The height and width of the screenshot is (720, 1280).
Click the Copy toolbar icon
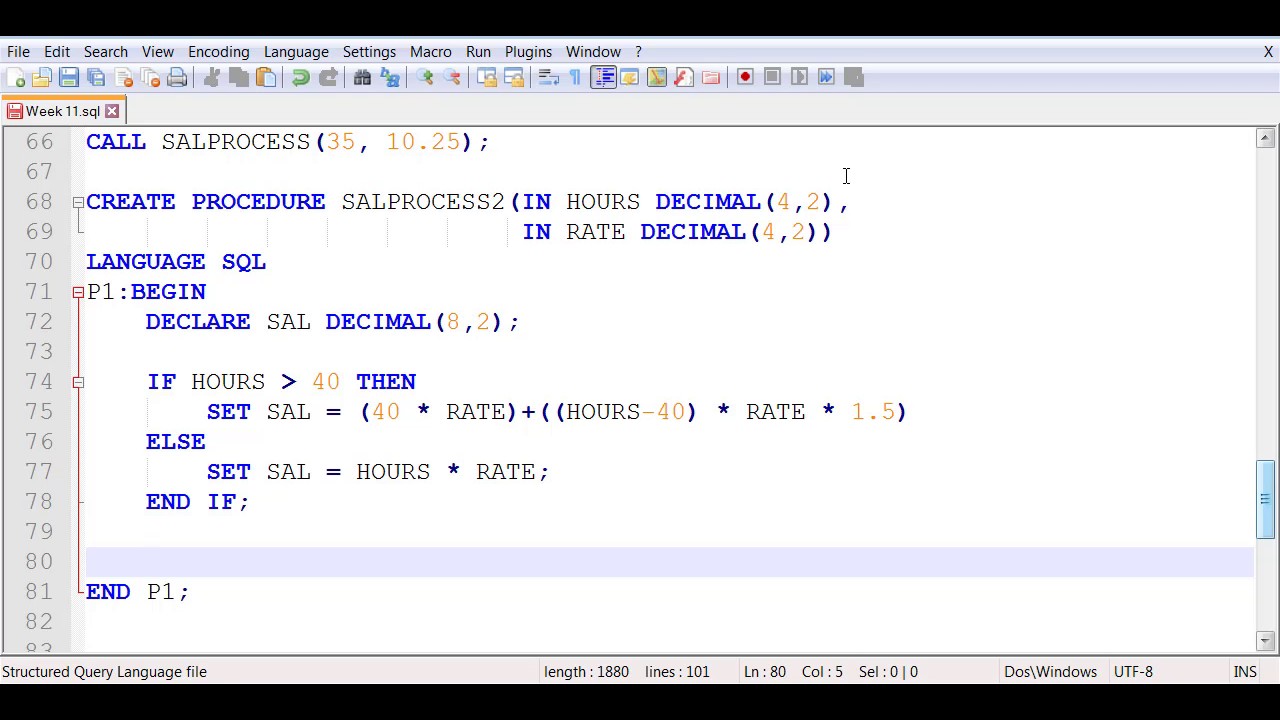pos(239,77)
